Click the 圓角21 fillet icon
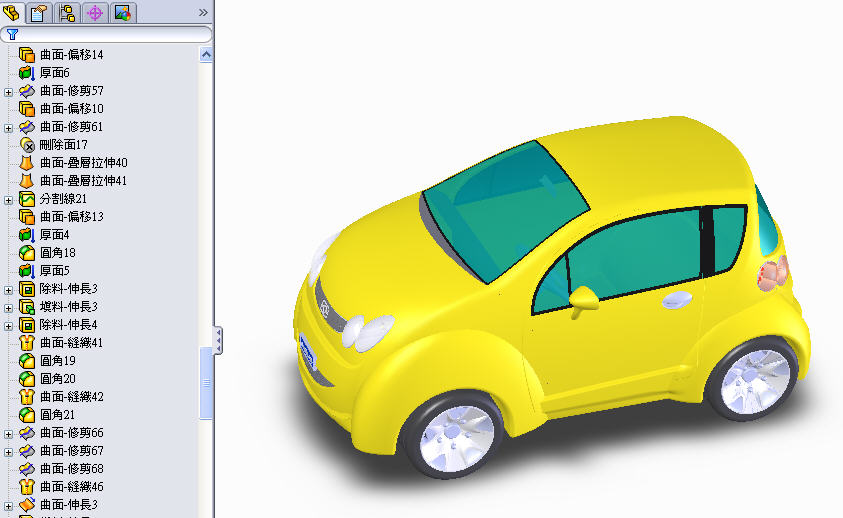The image size is (843, 518). pyautogui.click(x=27, y=415)
